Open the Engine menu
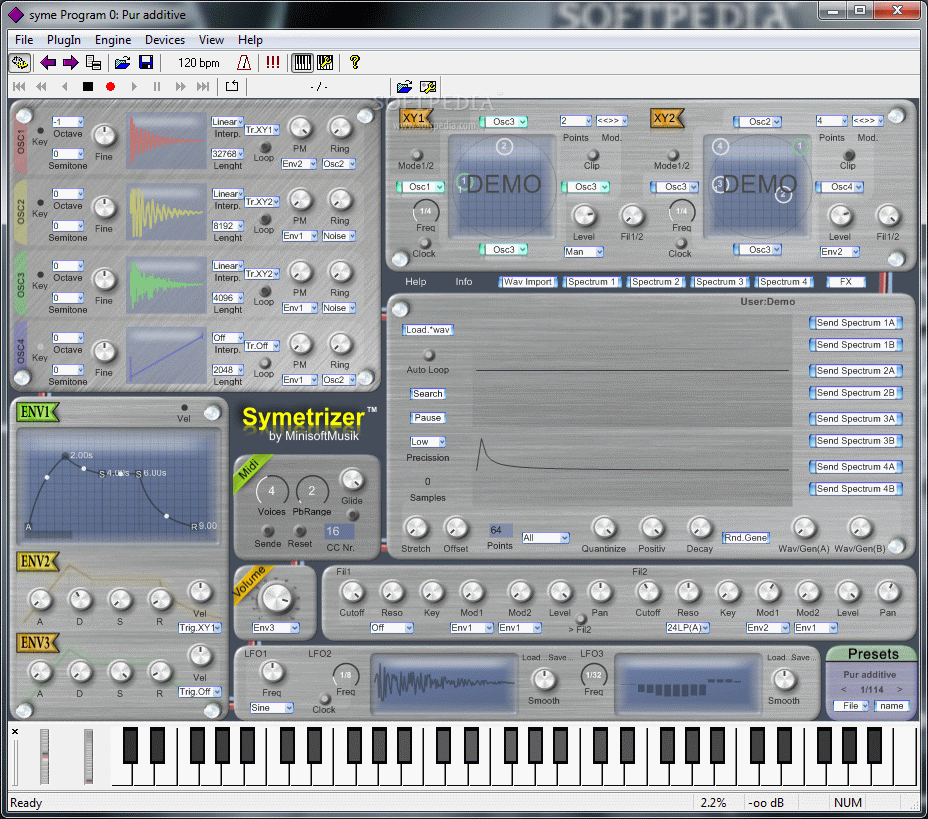The height and width of the screenshot is (819, 928). click(113, 40)
